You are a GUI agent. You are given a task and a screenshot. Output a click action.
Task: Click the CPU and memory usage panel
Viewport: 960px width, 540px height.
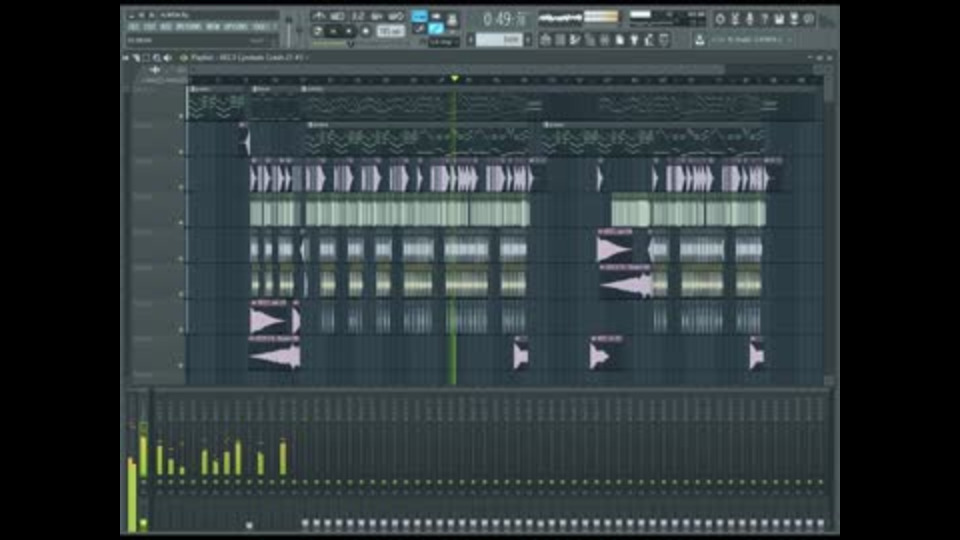[x=666, y=18]
